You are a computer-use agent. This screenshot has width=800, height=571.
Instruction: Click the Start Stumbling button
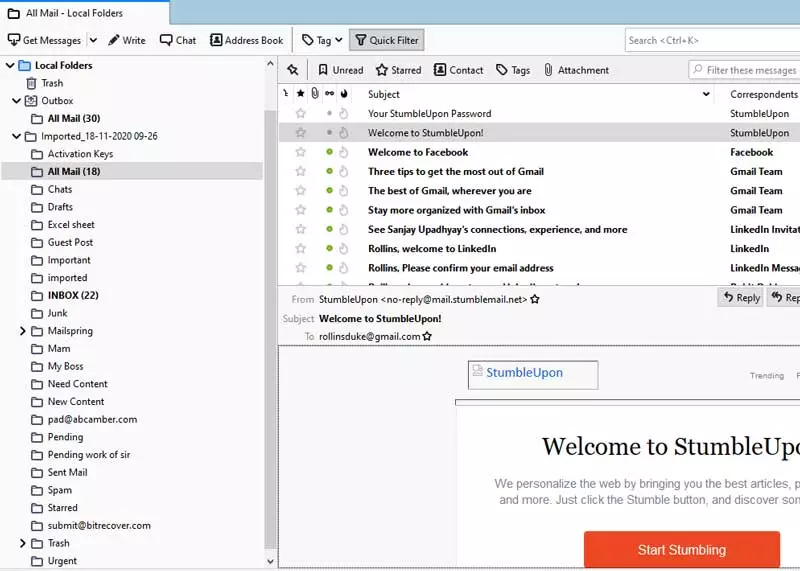pyautogui.click(x=681, y=550)
